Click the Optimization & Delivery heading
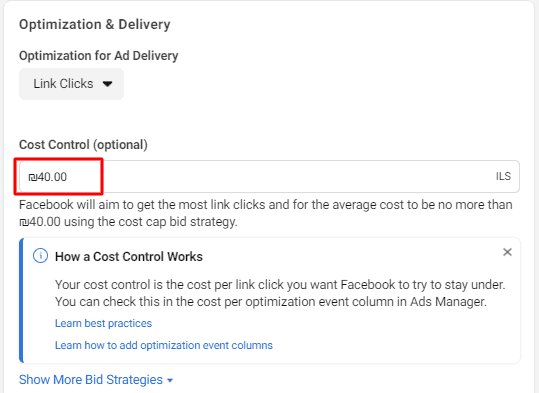Screen dimensions: 539x393 [x=95, y=24]
